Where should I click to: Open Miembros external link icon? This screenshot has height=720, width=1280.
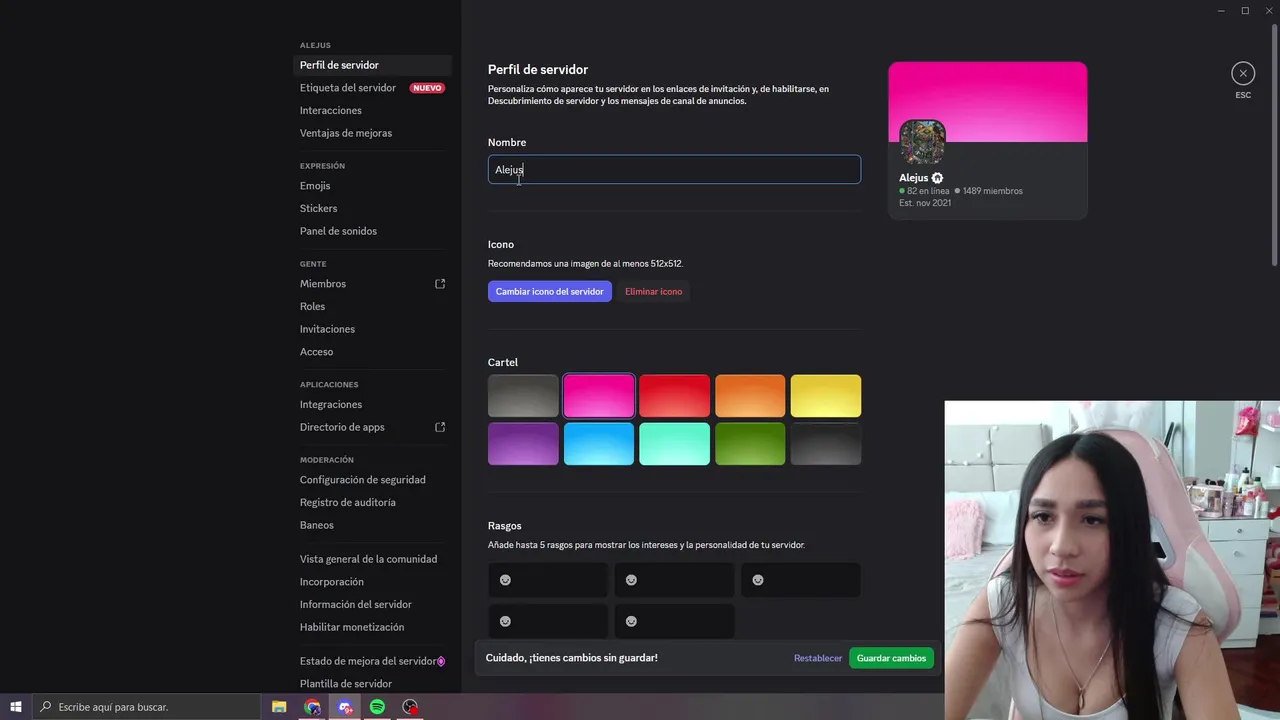pos(440,284)
